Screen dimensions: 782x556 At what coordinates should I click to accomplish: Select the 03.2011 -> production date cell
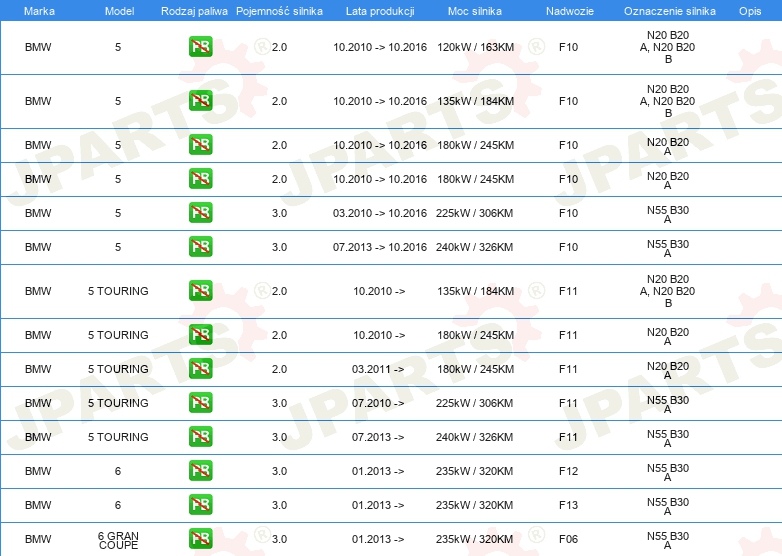click(378, 369)
